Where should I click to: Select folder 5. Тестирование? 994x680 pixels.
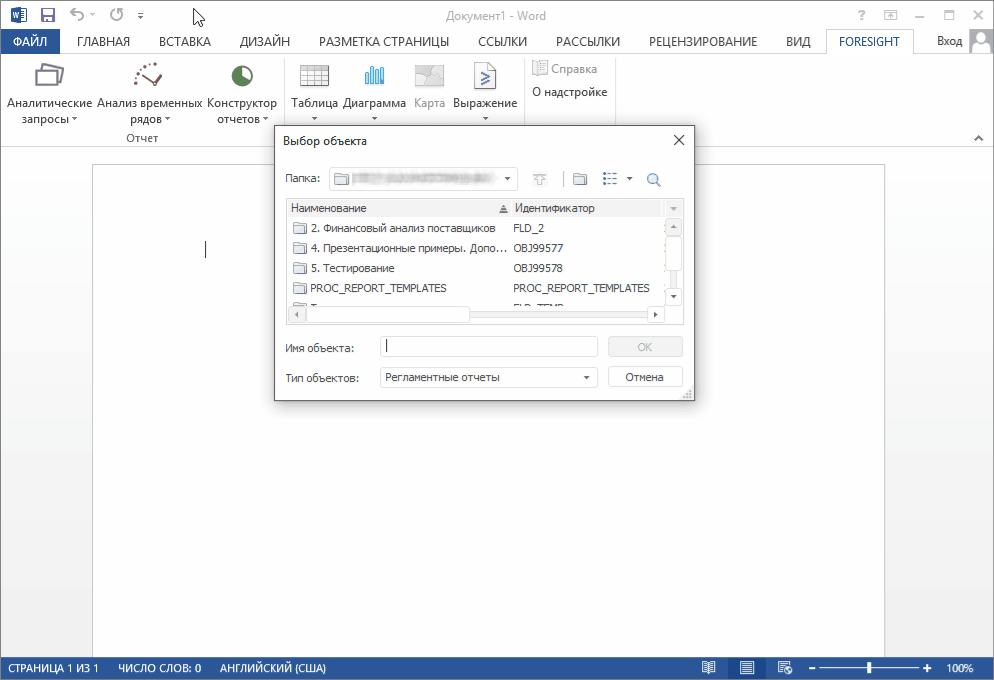pyautogui.click(x=344, y=268)
